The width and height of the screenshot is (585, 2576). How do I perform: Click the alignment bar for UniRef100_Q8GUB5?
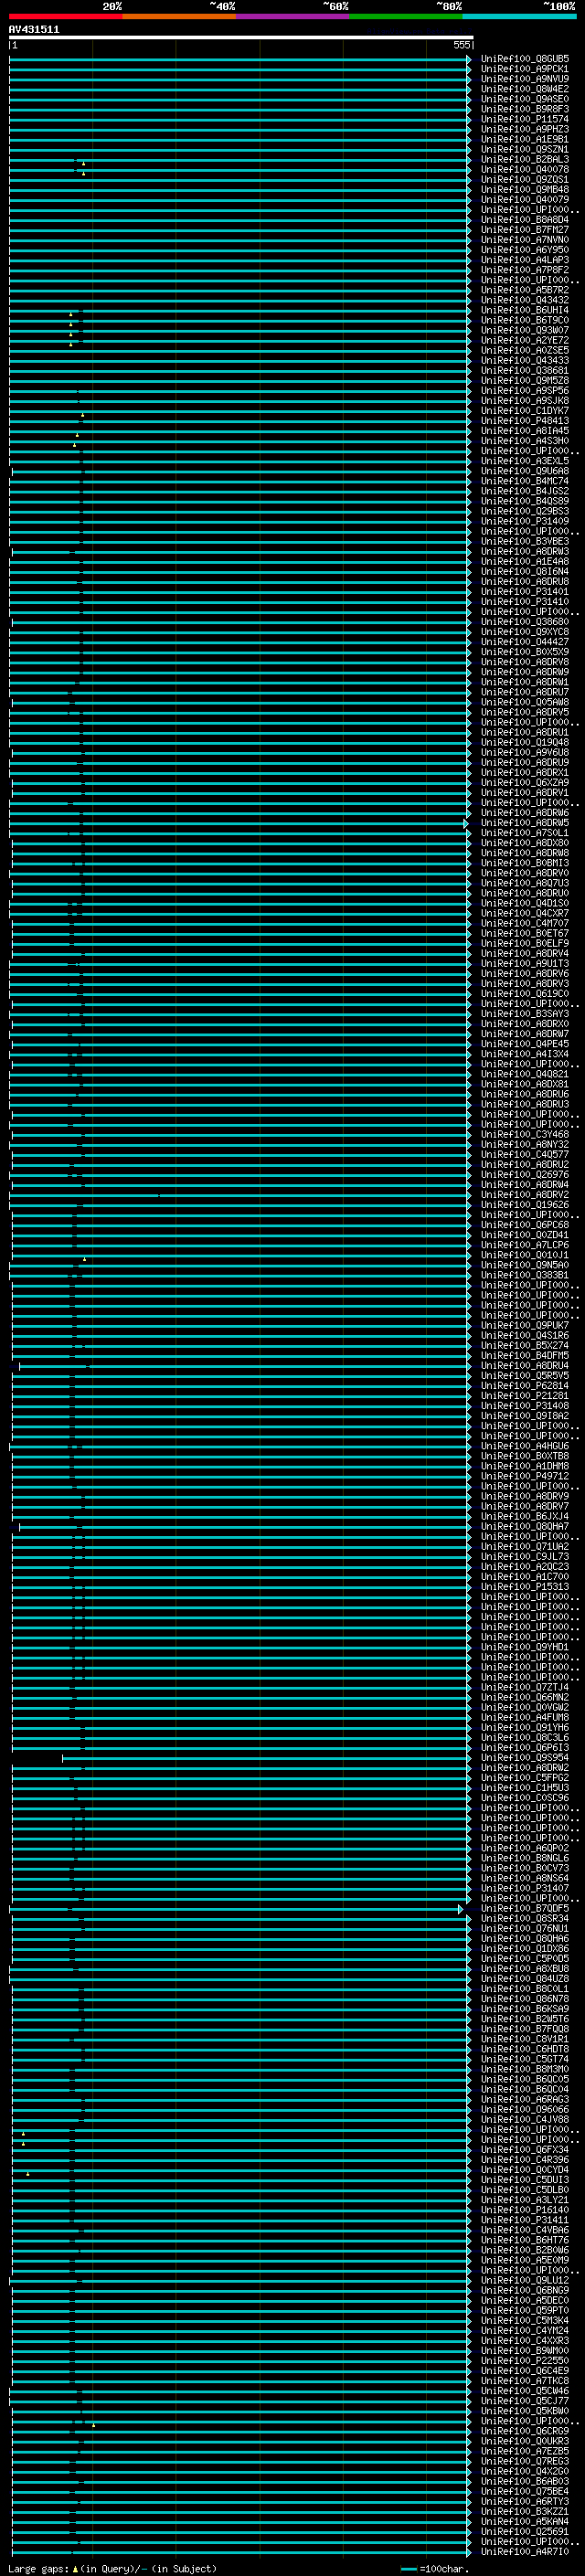pos(240,59)
